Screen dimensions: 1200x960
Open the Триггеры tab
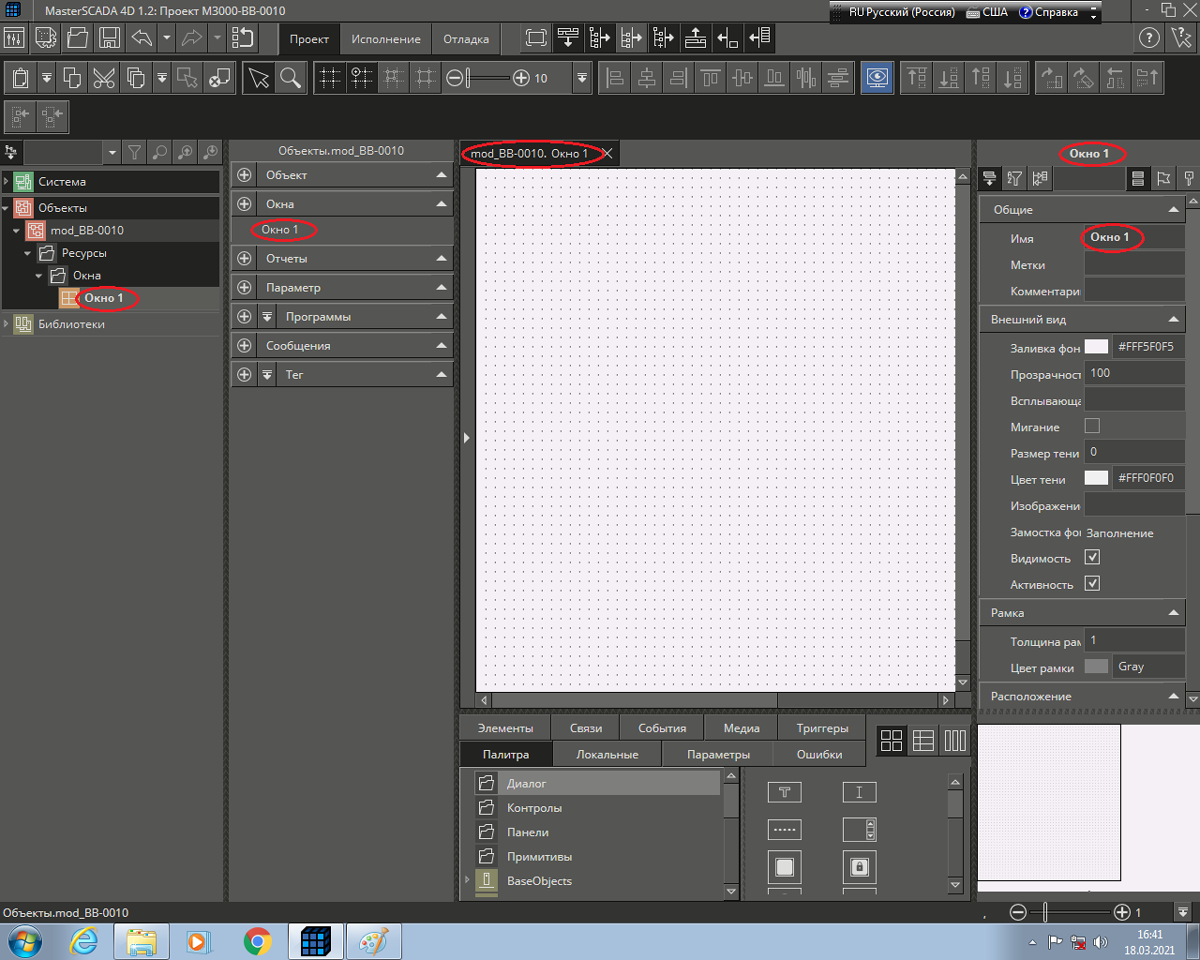click(x=822, y=728)
